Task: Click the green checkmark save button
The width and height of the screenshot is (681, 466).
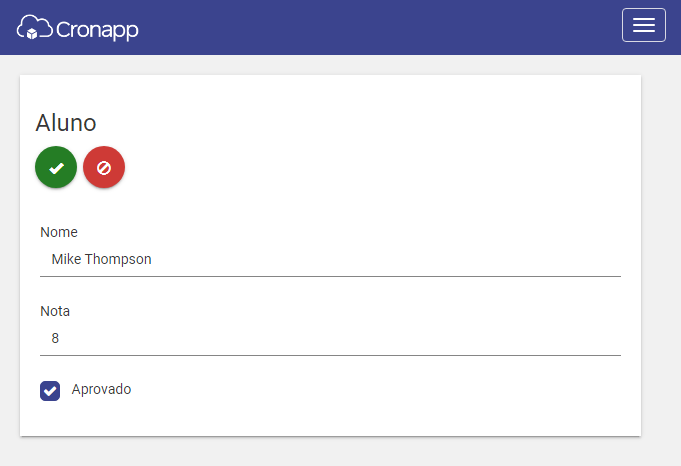Action: 56,167
